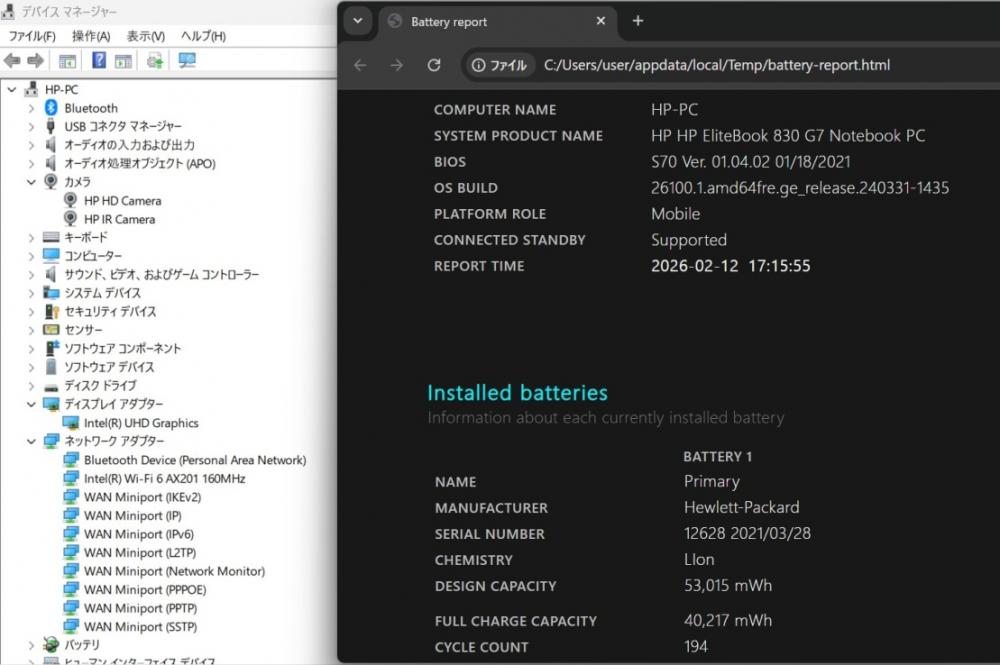Select the HP IR Camera device
This screenshot has width=1000, height=665.
(119, 219)
